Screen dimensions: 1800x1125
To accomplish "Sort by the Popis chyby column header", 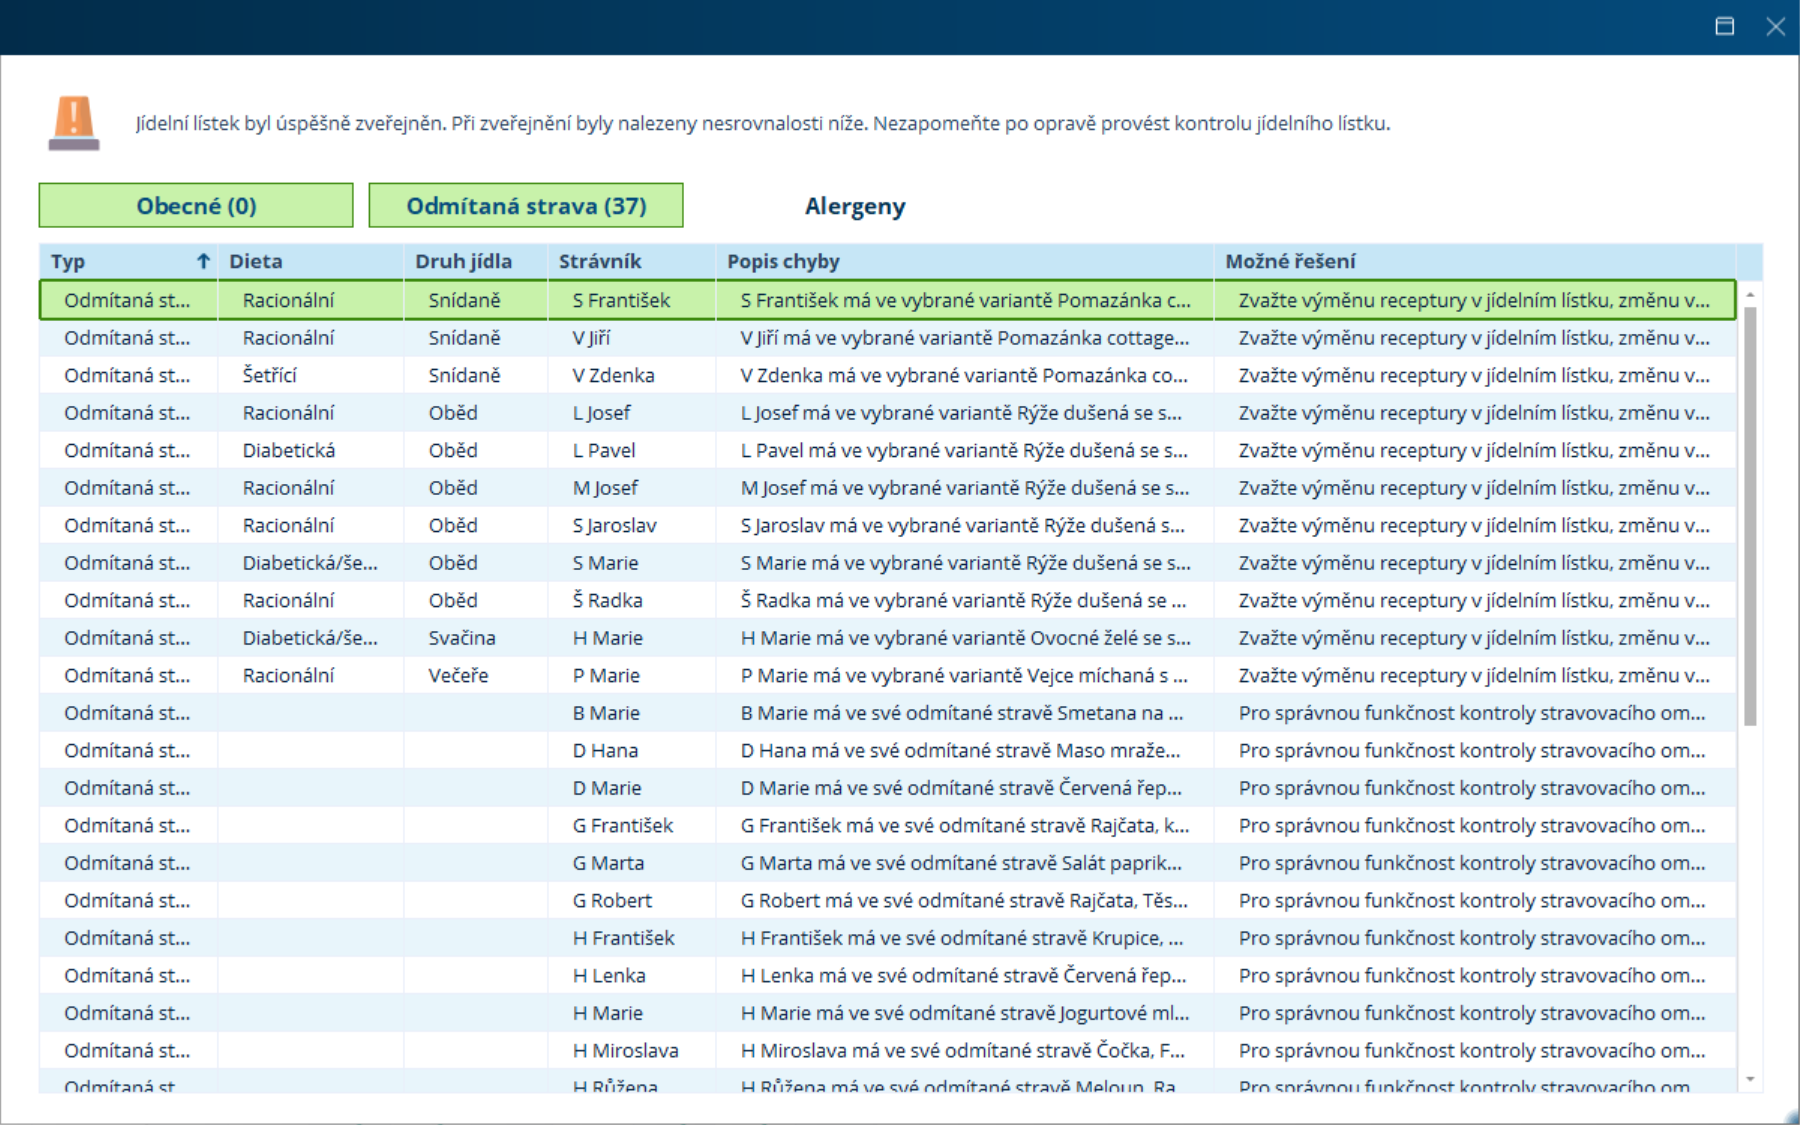I will [x=965, y=261].
